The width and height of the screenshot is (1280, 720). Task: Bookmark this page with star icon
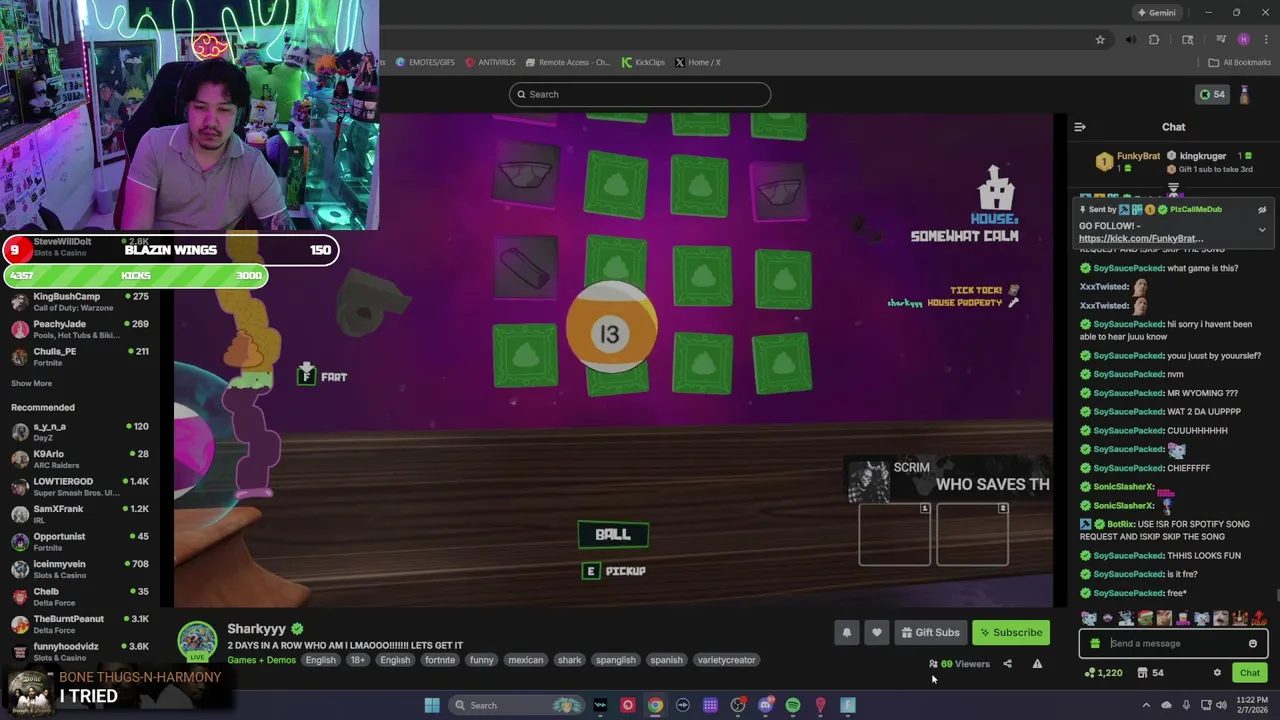(x=1100, y=40)
